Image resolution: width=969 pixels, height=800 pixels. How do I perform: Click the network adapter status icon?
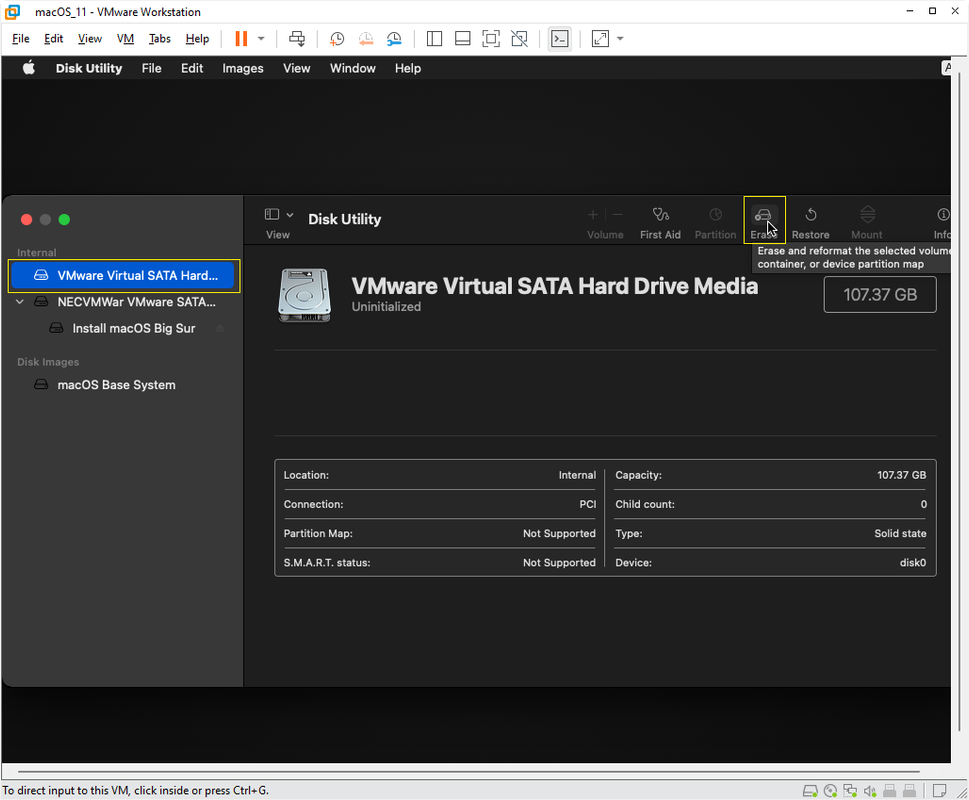coord(850,791)
